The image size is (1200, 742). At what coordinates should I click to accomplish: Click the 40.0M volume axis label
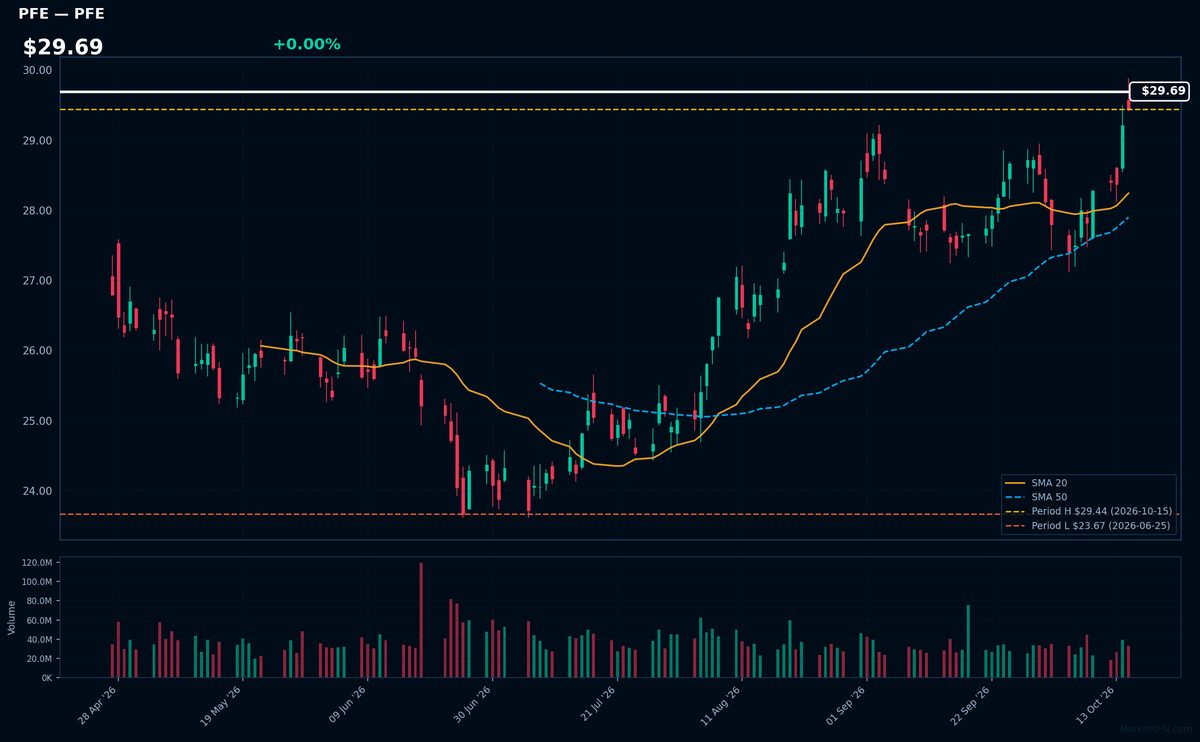[37, 639]
